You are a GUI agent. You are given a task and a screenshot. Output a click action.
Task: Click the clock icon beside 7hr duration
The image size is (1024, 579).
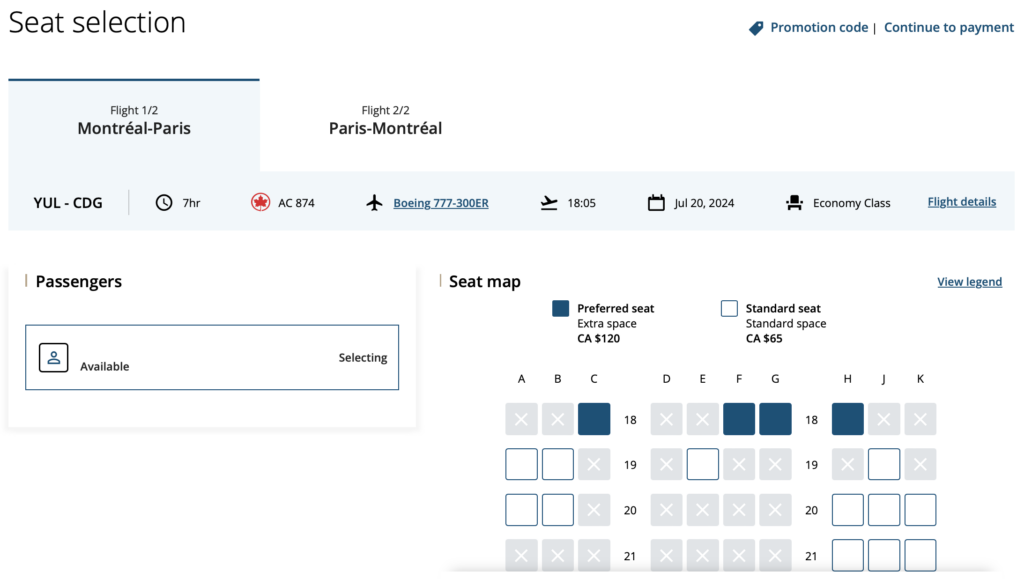point(162,201)
